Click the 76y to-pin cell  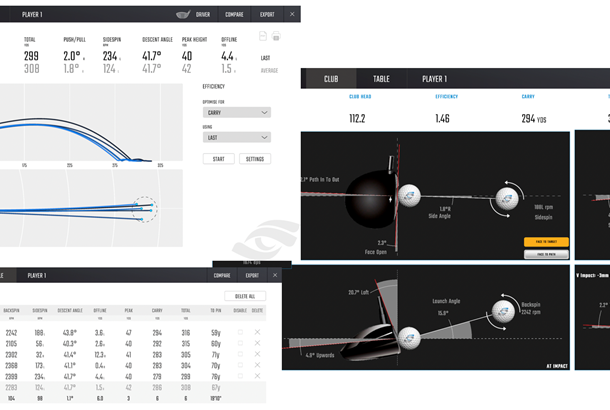216,376
